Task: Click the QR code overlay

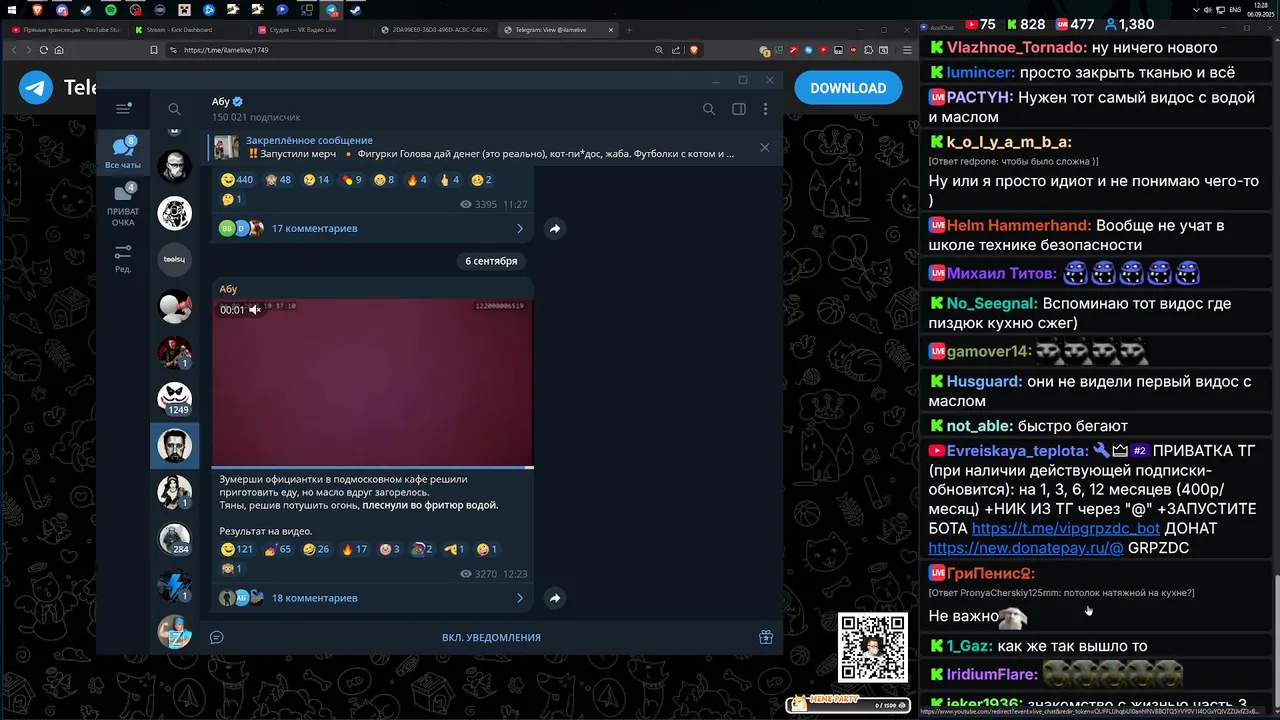Action: coord(873,648)
